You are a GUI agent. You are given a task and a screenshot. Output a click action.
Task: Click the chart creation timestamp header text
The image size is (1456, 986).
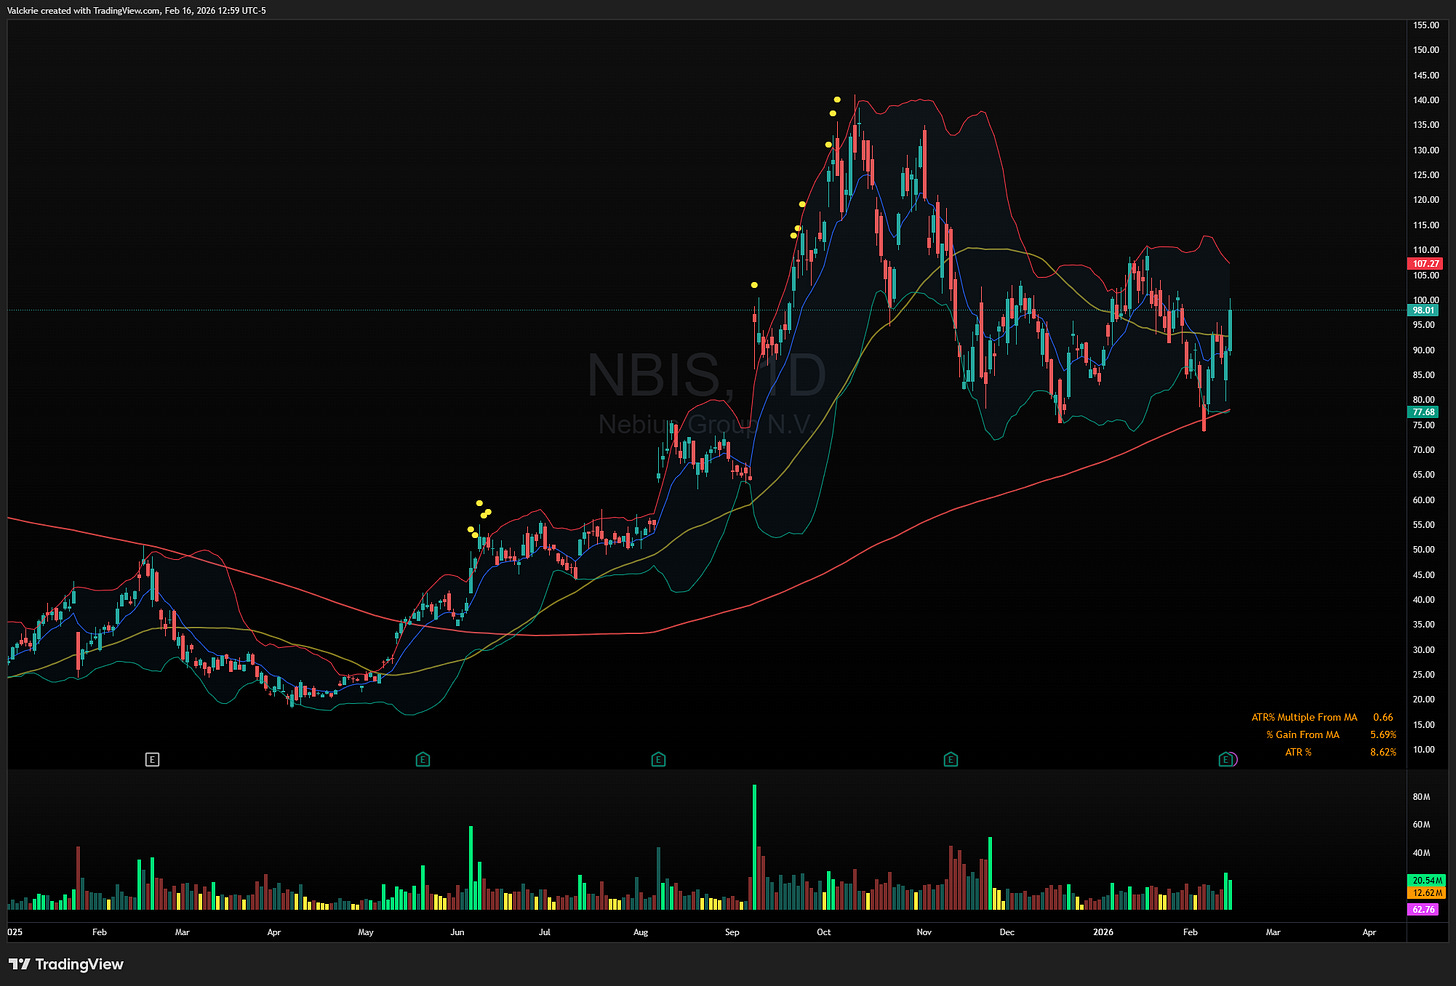(x=137, y=11)
